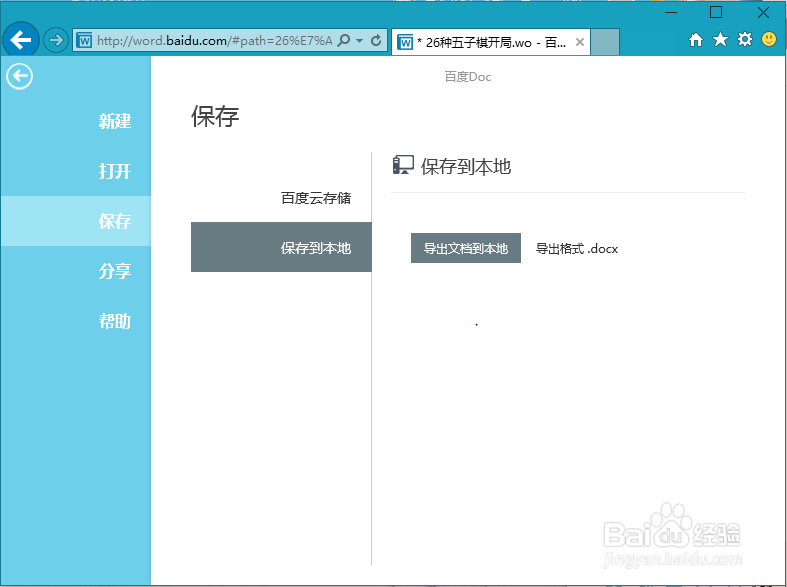Click the refresh page icon
The image size is (787, 587).
pos(376,40)
